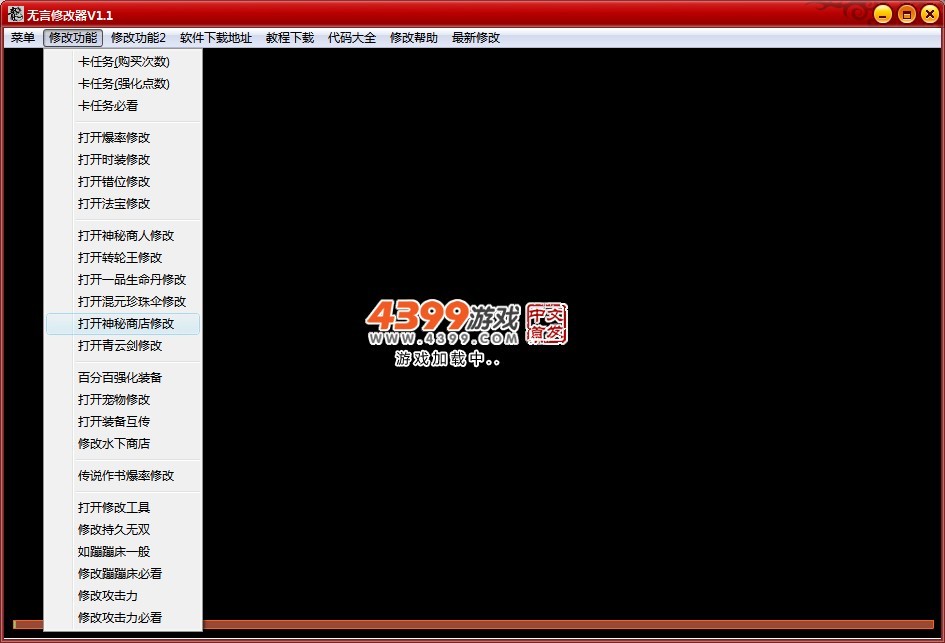This screenshot has width=945, height=643.
Task: Select 百分百强化装备 entry
Action: click(123, 378)
